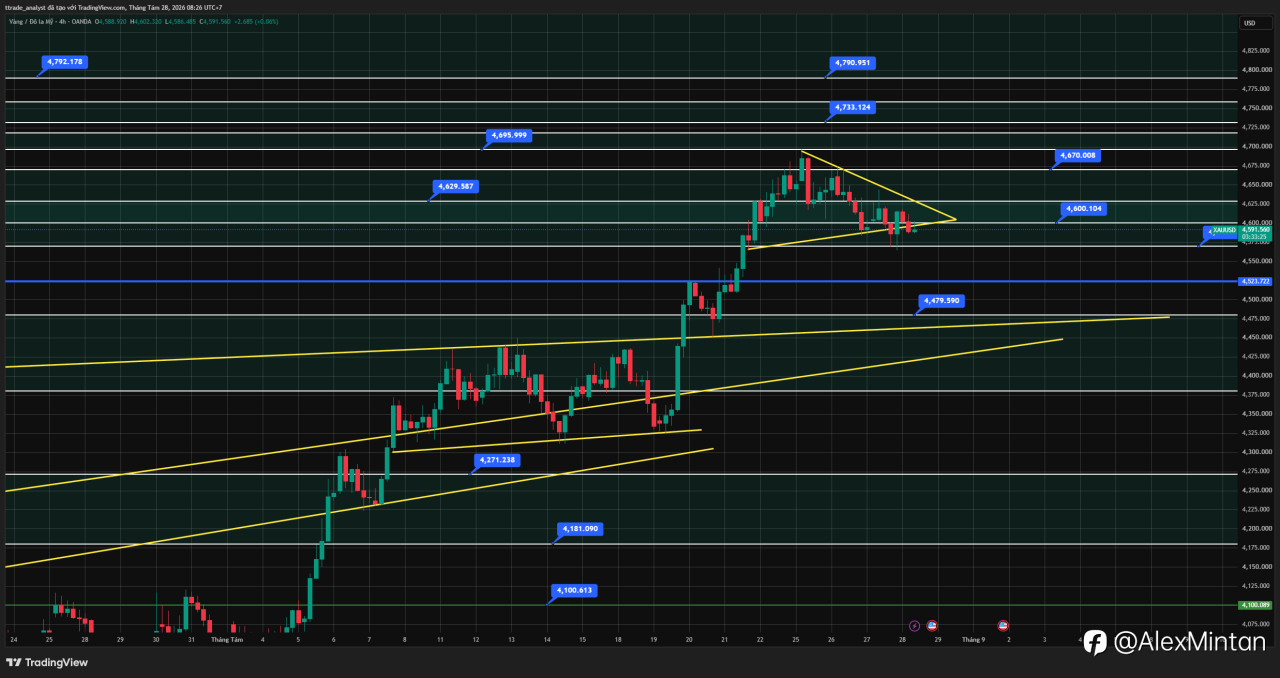The width and height of the screenshot is (1280, 678).
Task: Click the 4,181.090 price callout
Action: pyautogui.click(x=580, y=528)
